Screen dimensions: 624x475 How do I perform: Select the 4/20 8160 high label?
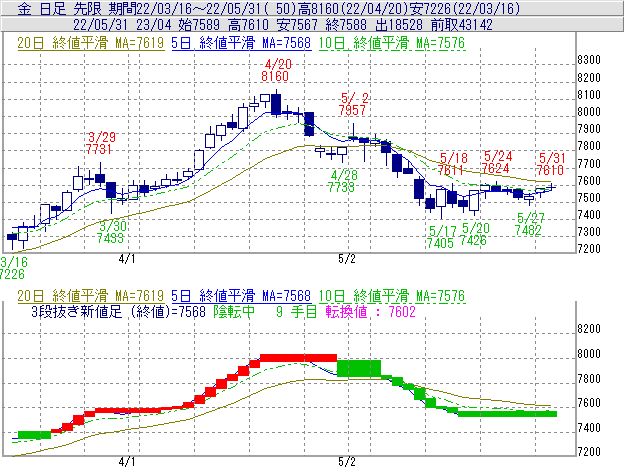[x=277, y=70]
